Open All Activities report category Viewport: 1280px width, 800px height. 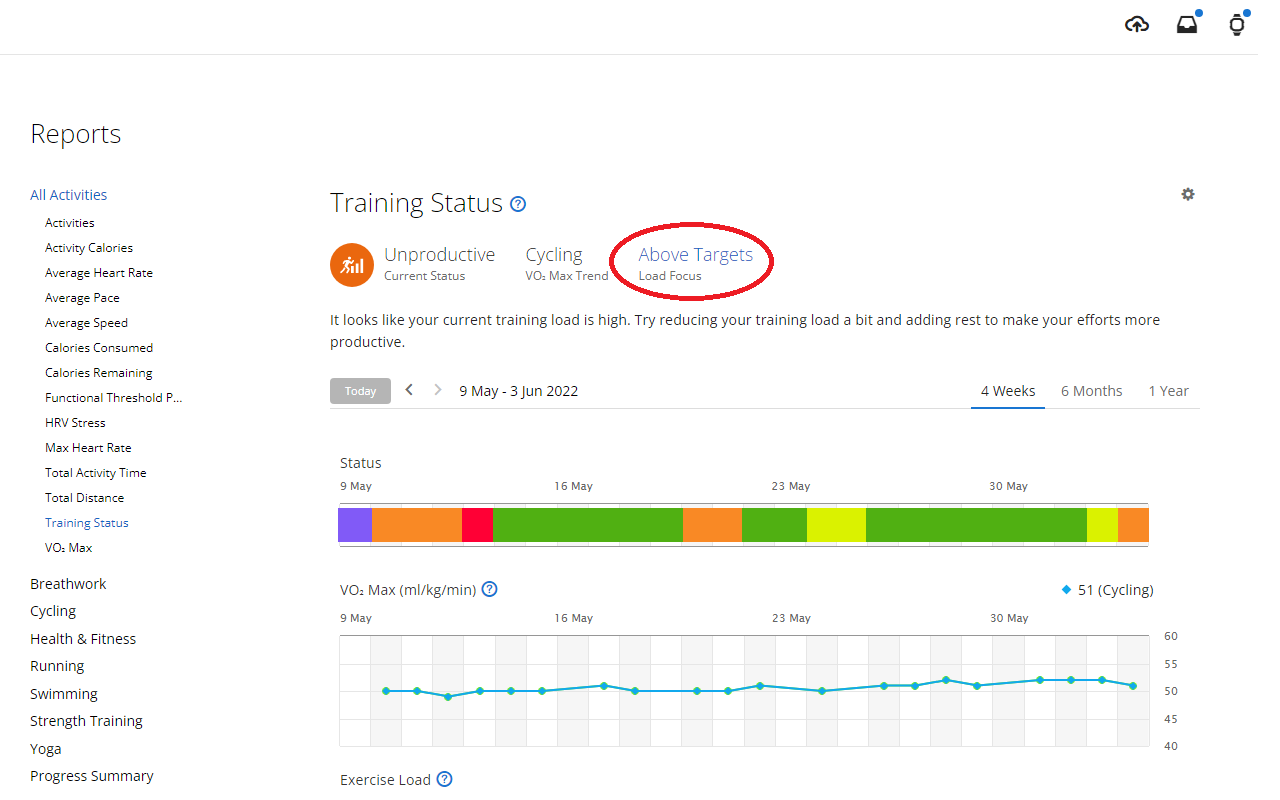(x=69, y=195)
